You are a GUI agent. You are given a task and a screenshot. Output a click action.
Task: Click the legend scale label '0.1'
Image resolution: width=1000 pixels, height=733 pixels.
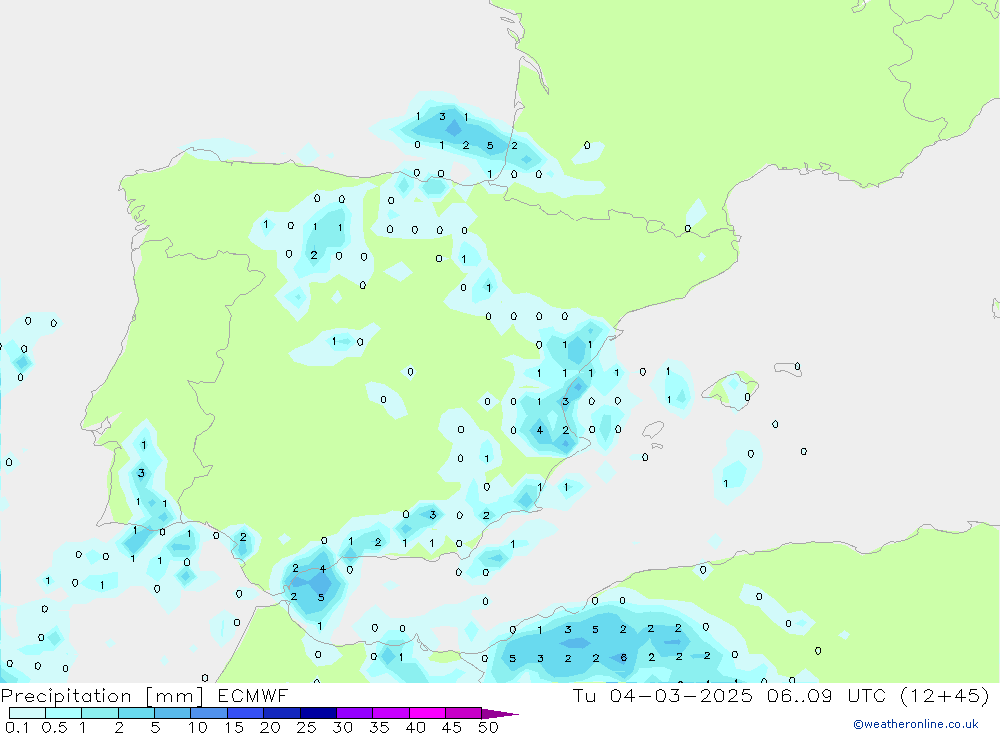[x=17, y=727]
